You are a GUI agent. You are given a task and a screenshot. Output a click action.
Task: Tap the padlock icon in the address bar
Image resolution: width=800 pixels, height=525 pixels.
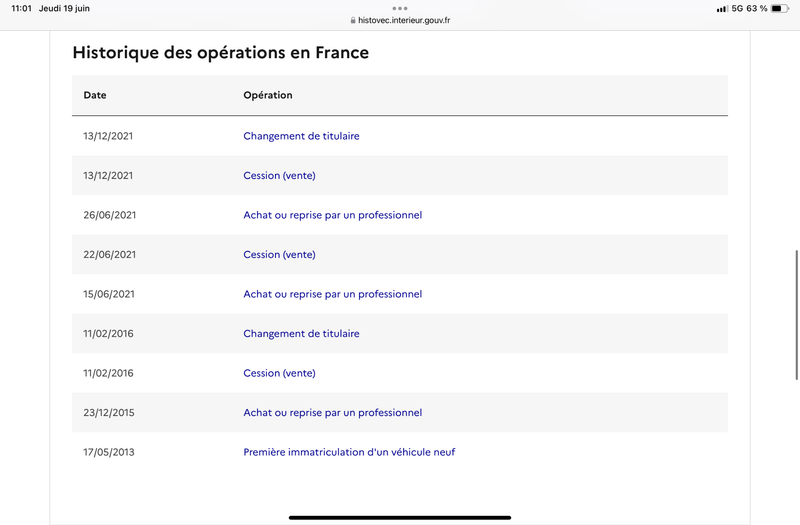pos(353,20)
